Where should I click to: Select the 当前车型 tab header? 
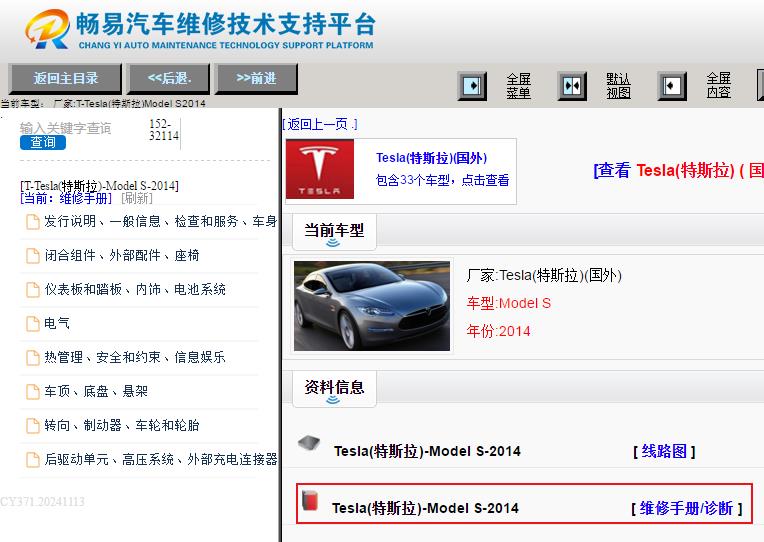[x=334, y=232]
